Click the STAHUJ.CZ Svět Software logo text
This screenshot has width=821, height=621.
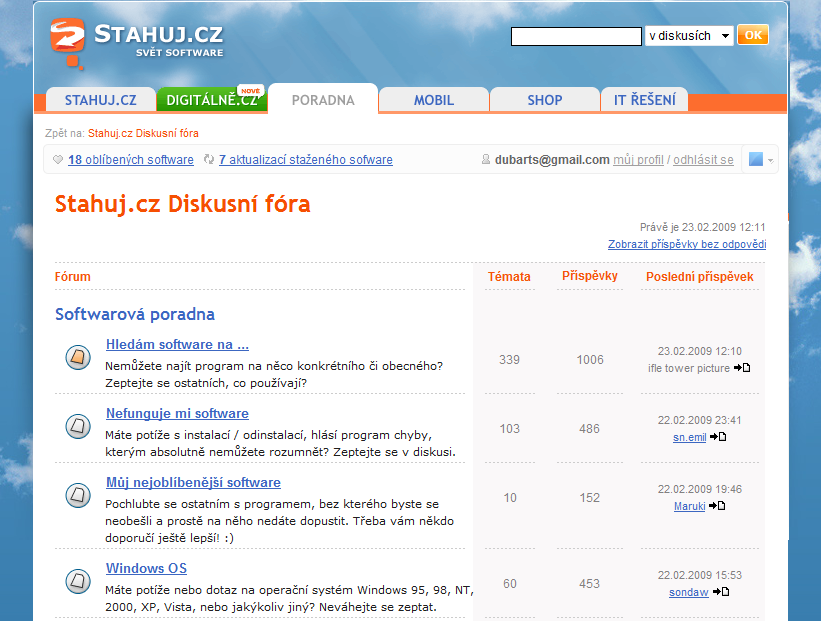tap(159, 40)
